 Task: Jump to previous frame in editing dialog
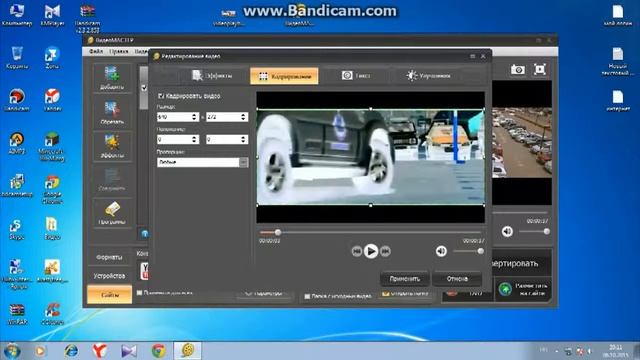click(356, 251)
